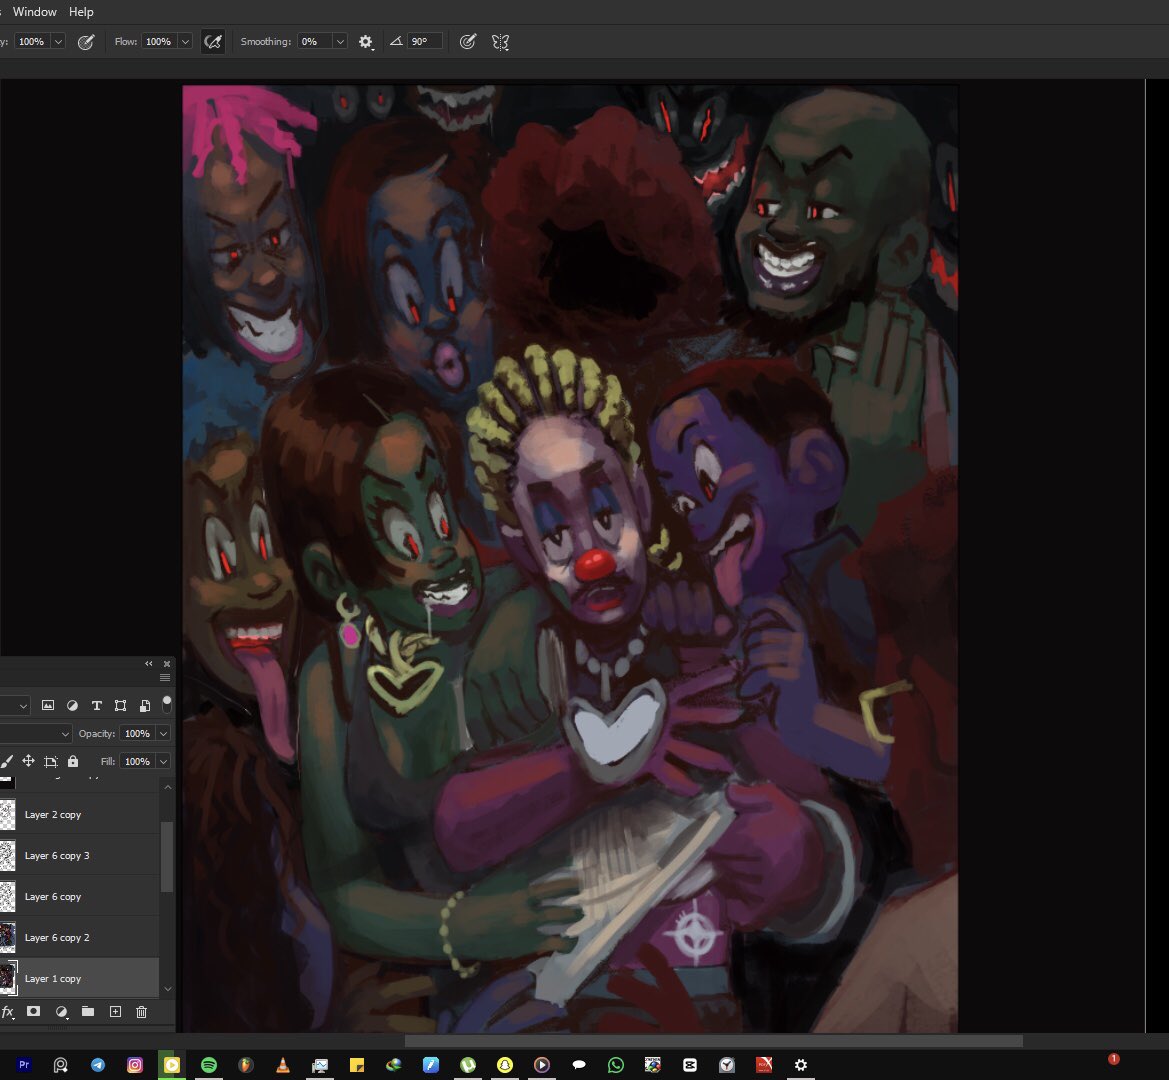Toggle pressure for size icon

[x=467, y=42]
